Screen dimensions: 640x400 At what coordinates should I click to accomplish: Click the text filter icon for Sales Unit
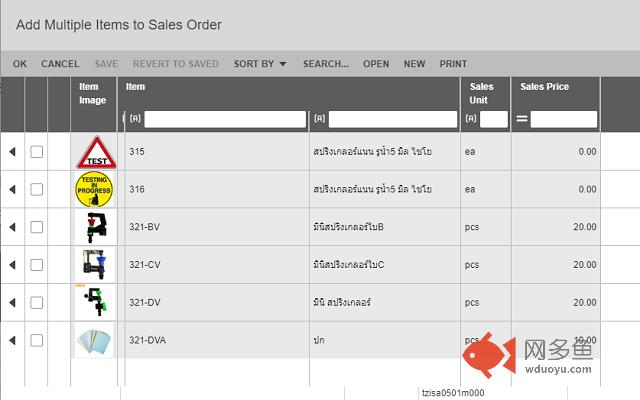[471, 119]
